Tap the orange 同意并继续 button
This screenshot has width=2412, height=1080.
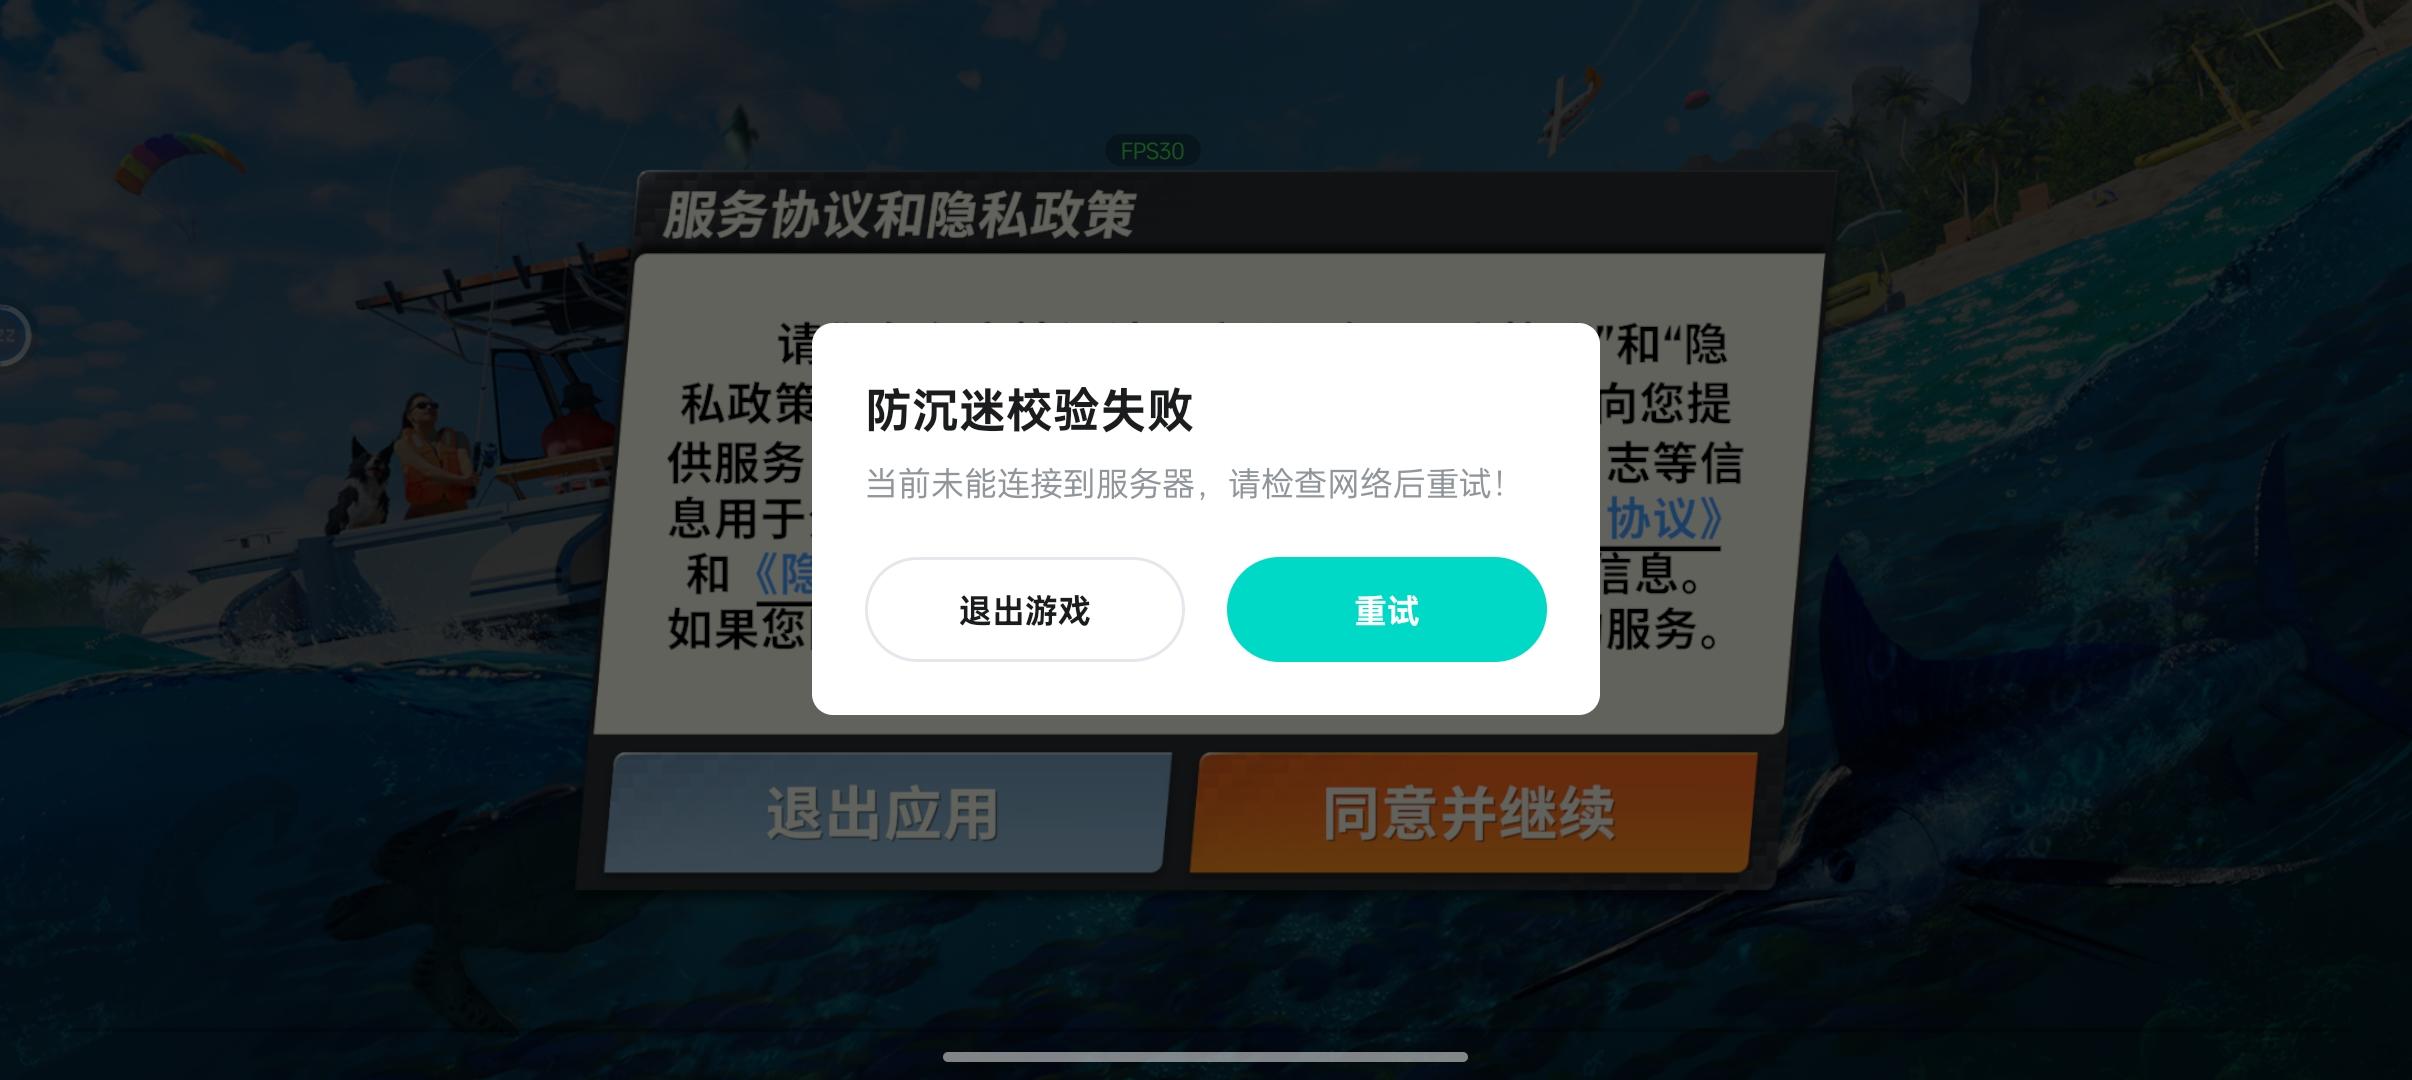point(1472,812)
